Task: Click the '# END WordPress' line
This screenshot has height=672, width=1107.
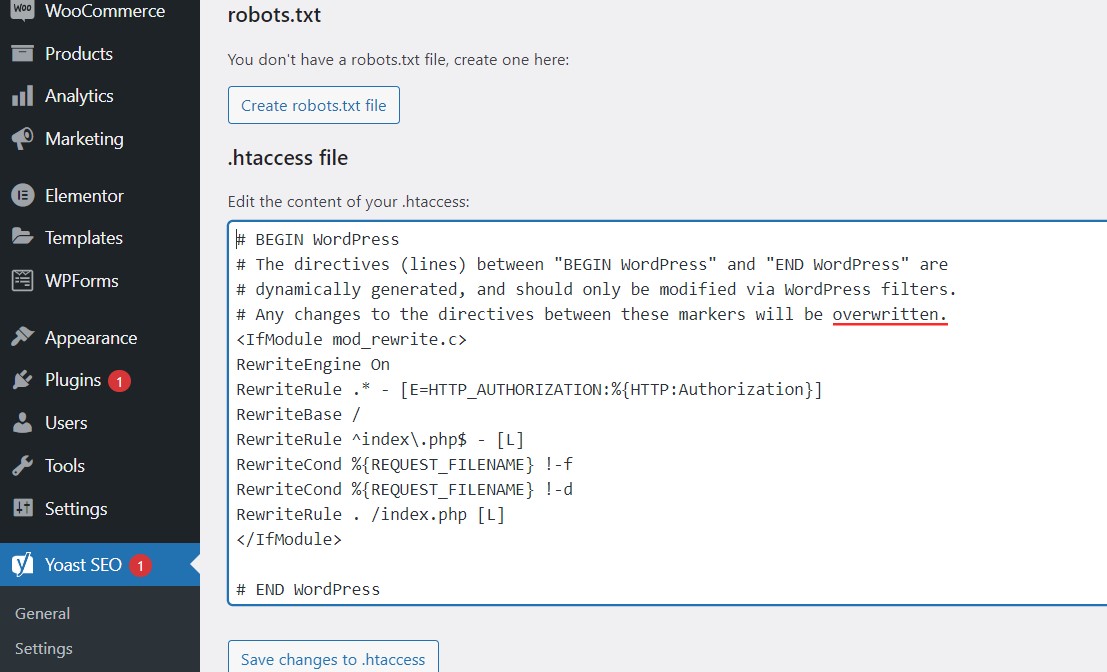Action: pyautogui.click(x=308, y=589)
